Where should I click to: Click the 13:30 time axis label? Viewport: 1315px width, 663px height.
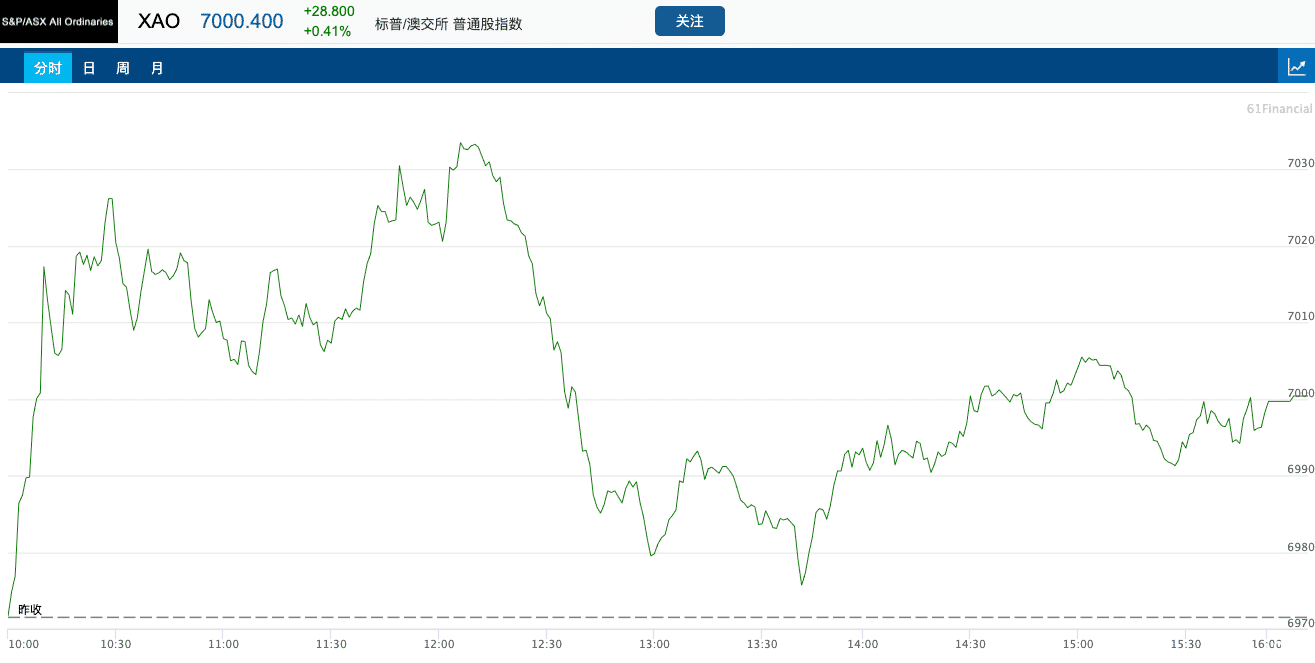tap(762, 645)
